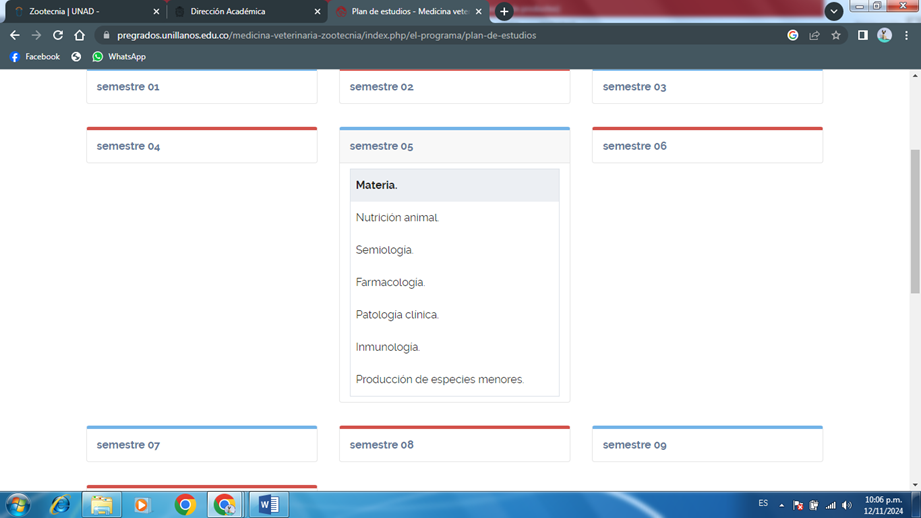The width and height of the screenshot is (921, 518).
Task: Reload the page with the refresh icon
Action: click(58, 35)
